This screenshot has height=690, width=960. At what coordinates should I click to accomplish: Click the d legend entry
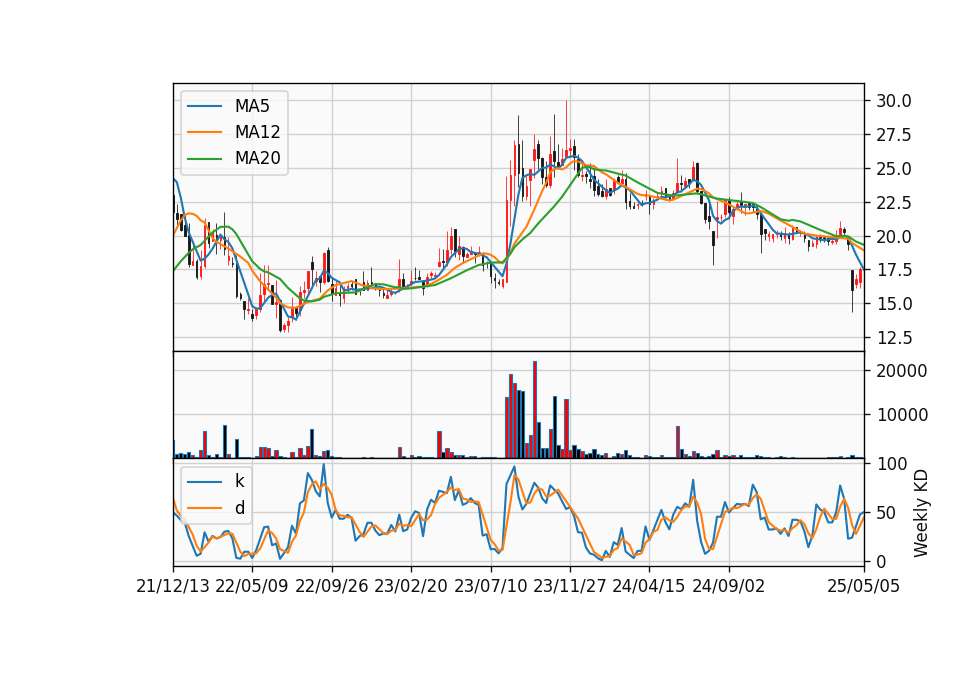[x=216, y=508]
